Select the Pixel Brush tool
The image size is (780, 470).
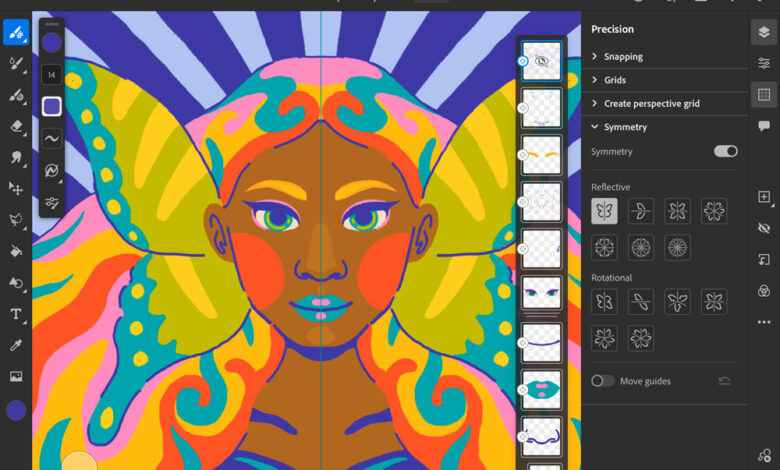point(16,33)
